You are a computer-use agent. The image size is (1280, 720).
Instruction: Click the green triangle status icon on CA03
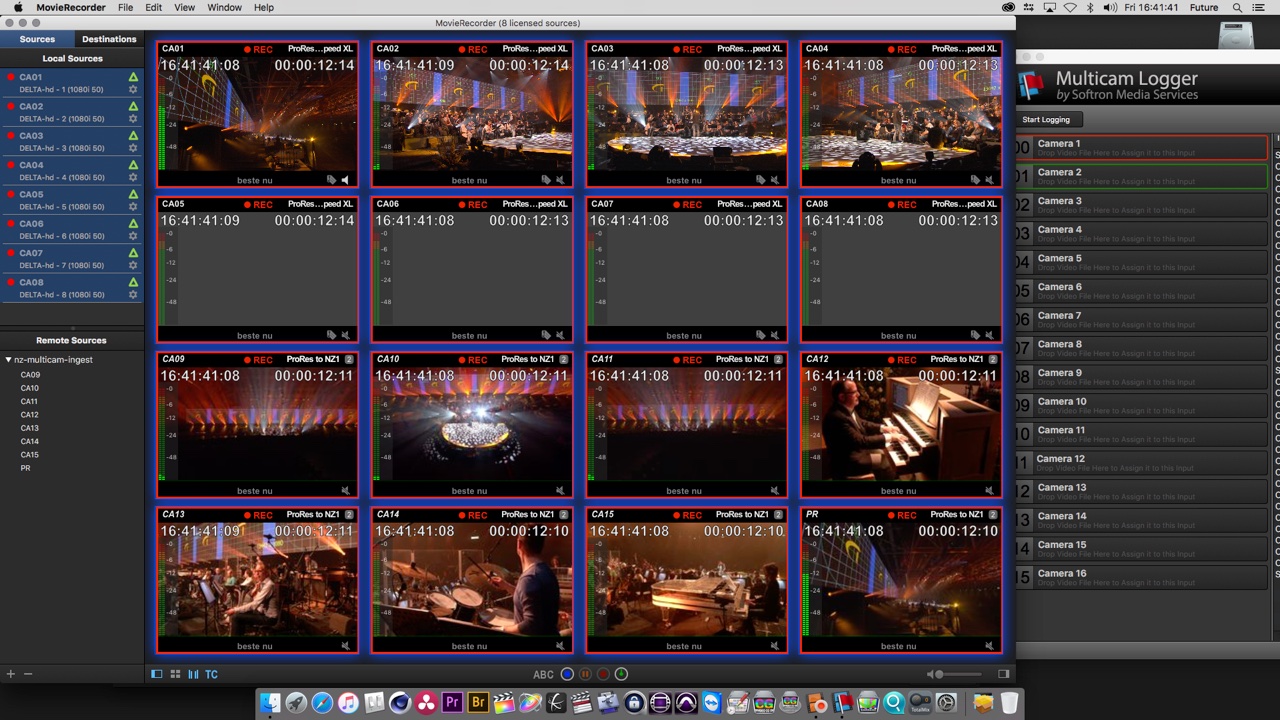[133, 135]
